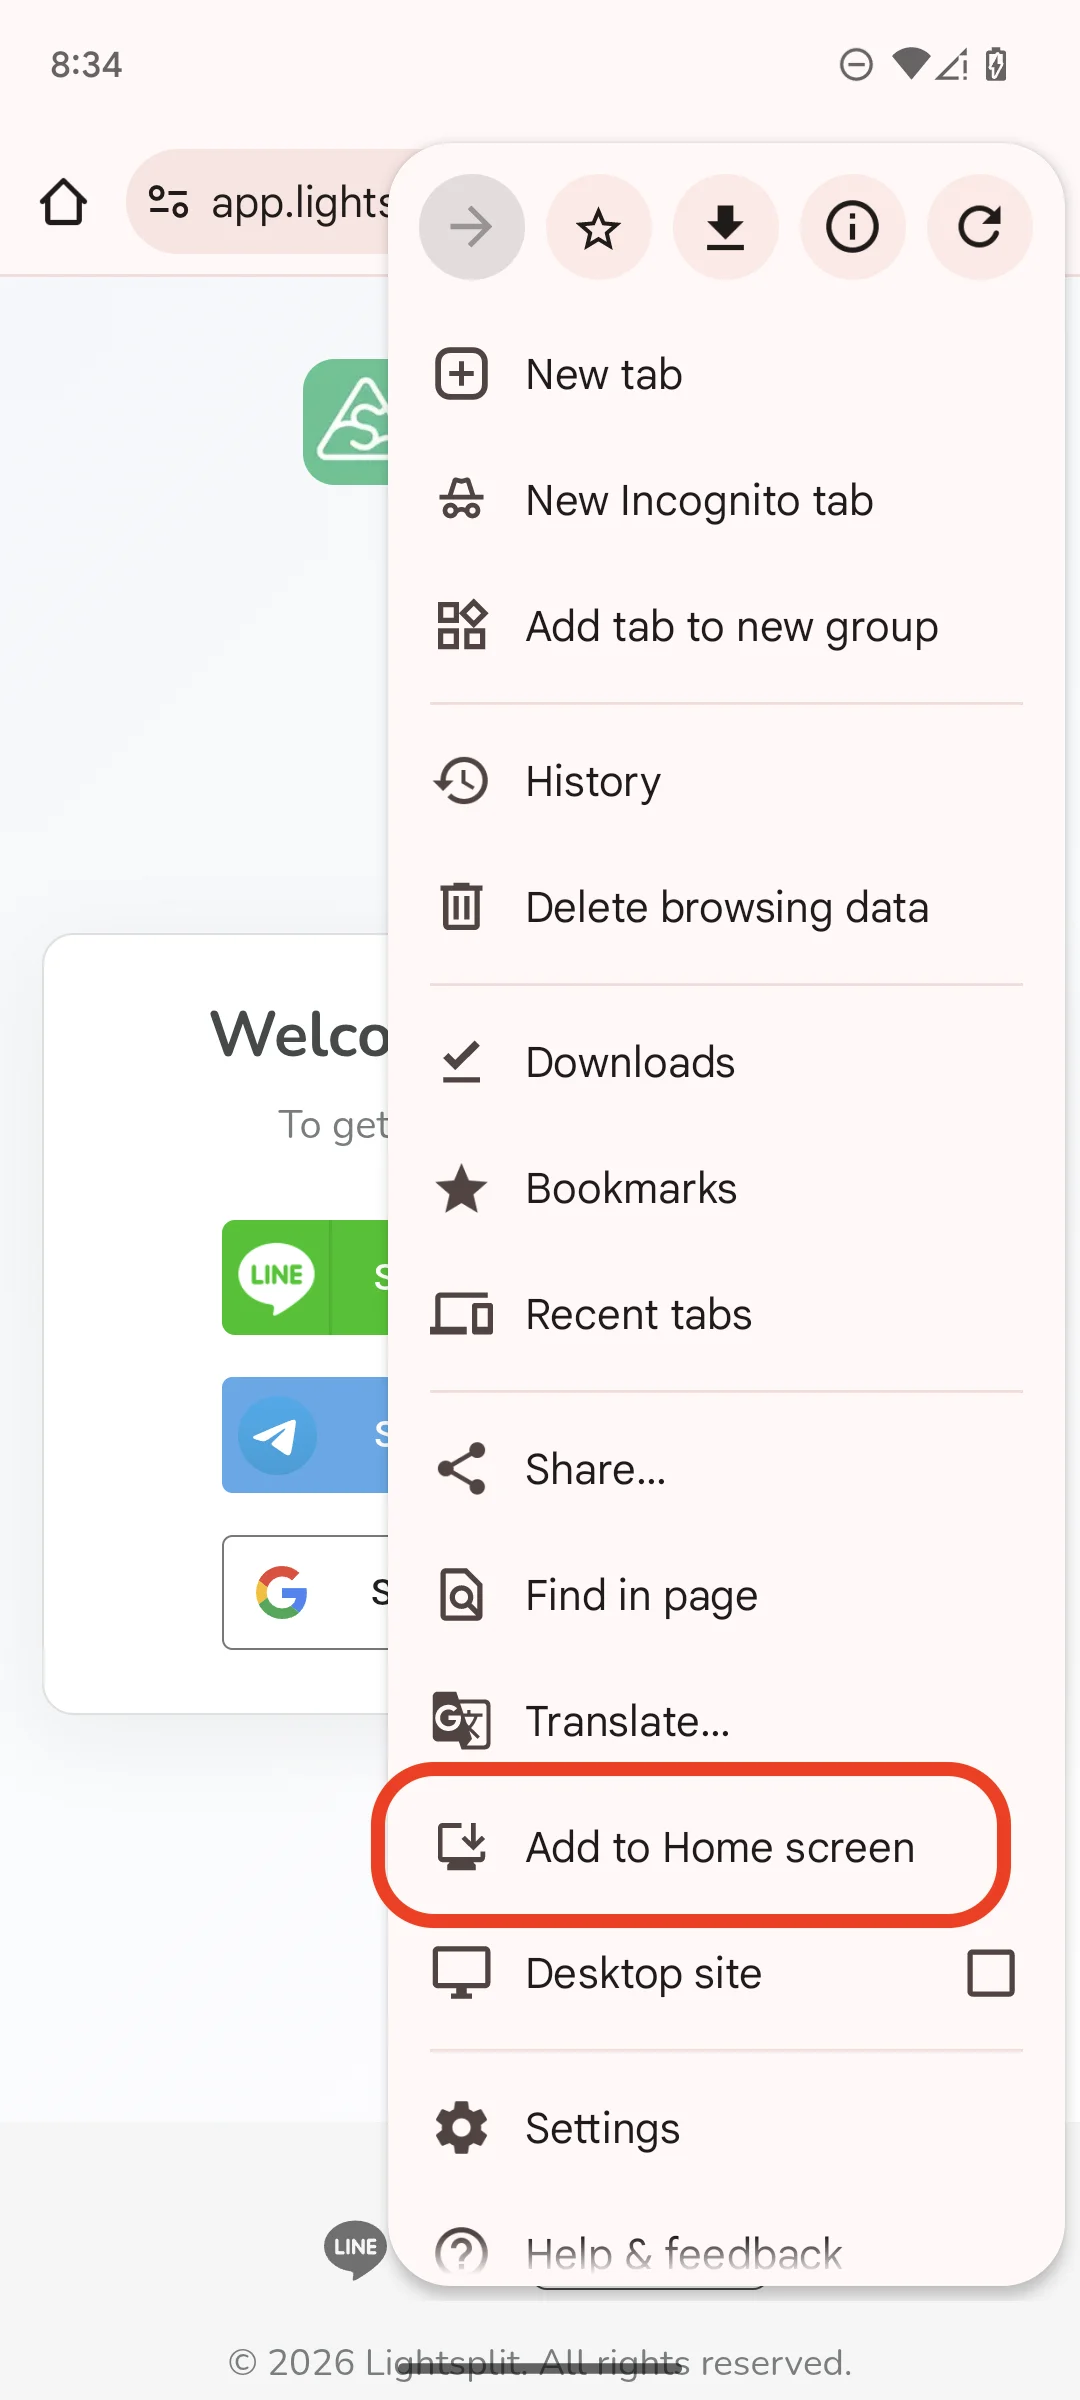Enable Desktop site checkbox
The height and width of the screenshot is (2400, 1080).
991,1972
